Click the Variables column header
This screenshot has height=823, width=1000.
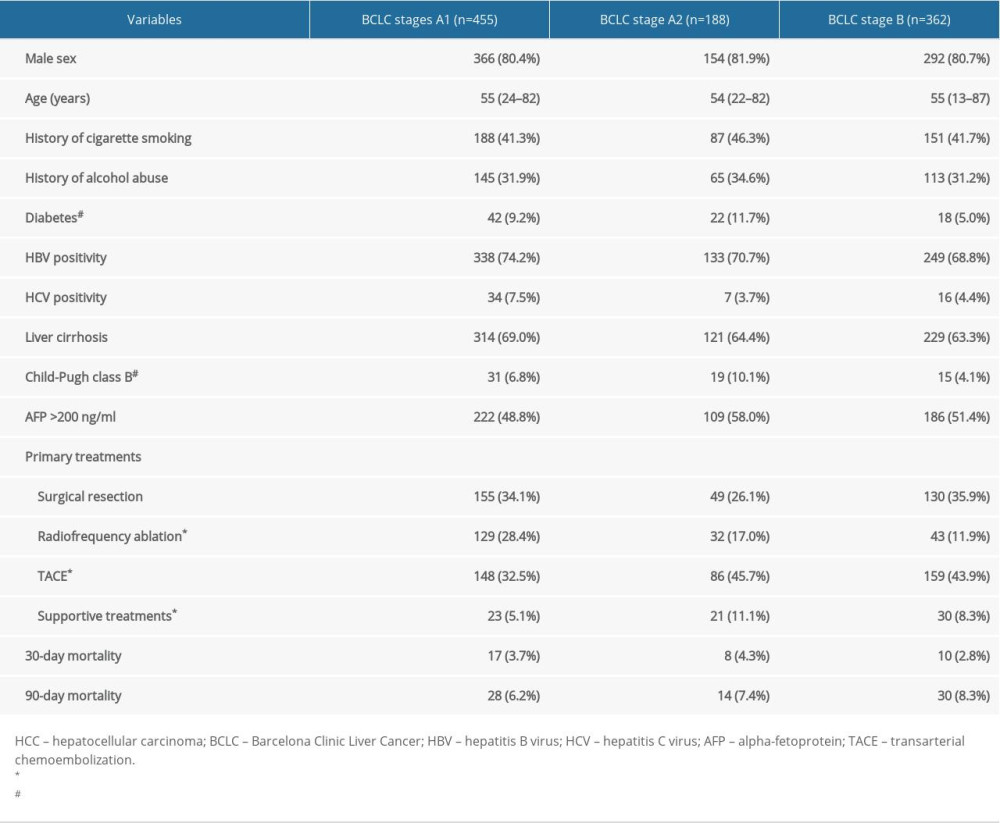[x=154, y=19]
